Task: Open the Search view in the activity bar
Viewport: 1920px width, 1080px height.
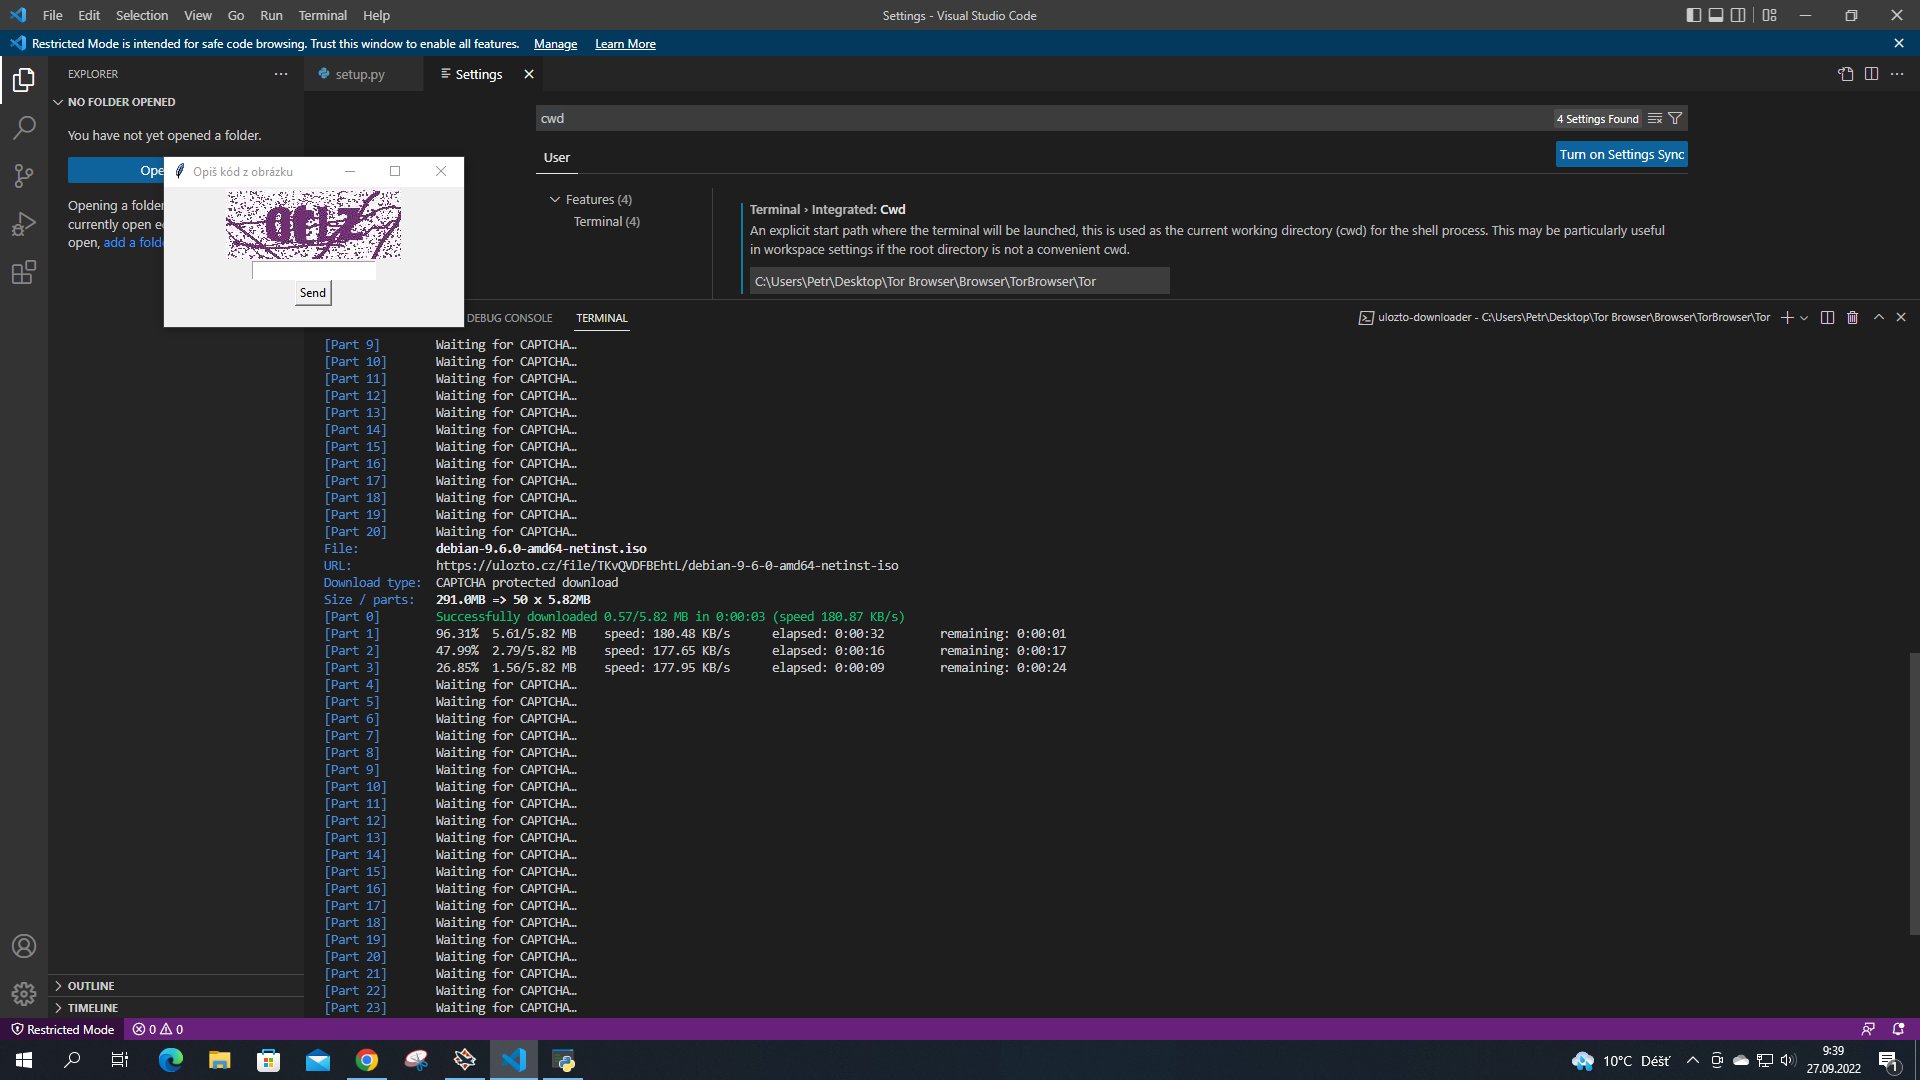Action: [24, 128]
